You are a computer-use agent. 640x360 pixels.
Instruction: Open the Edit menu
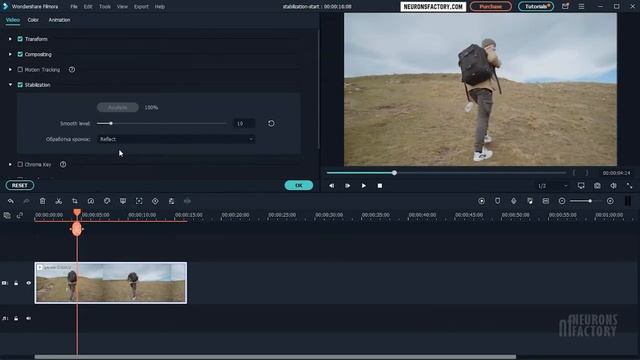[x=88, y=7]
